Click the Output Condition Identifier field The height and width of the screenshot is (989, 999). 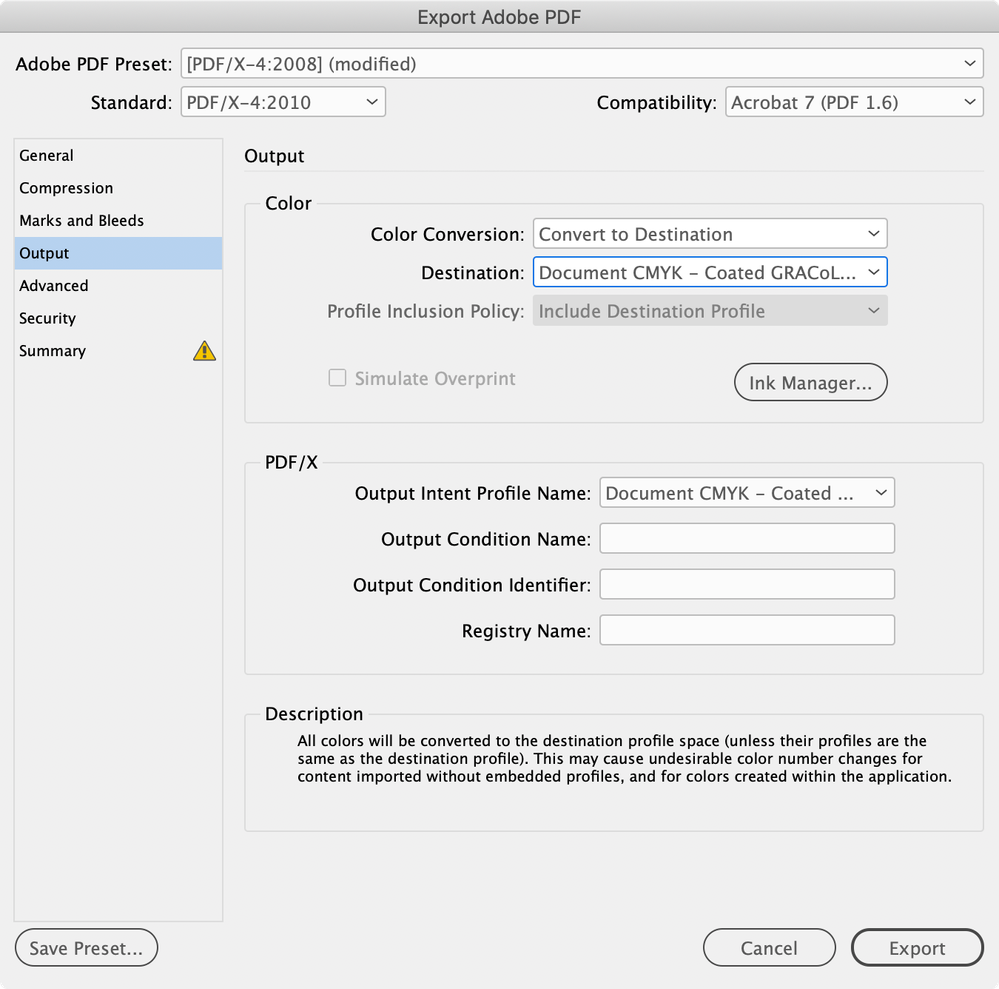click(x=747, y=584)
